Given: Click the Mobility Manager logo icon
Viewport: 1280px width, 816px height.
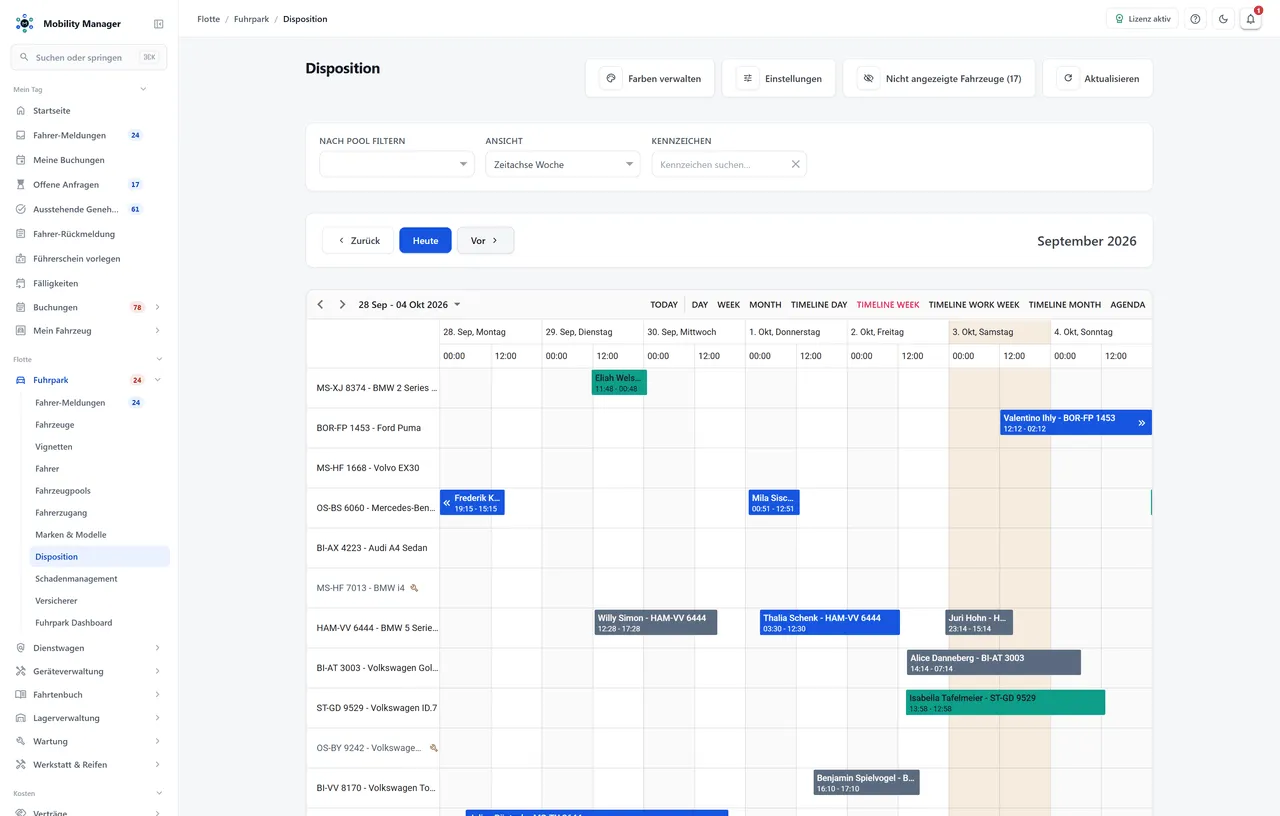Looking at the screenshot, I should click(24, 23).
